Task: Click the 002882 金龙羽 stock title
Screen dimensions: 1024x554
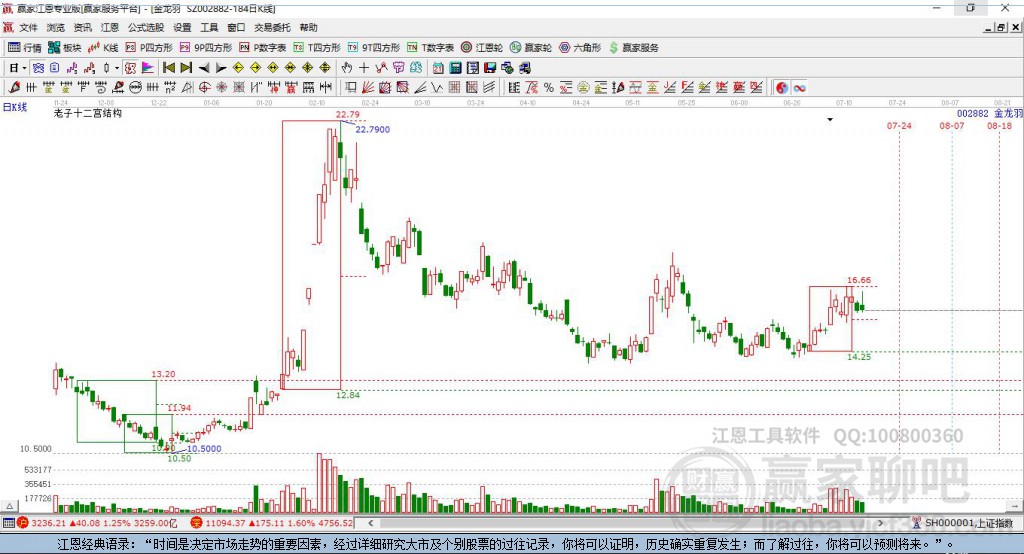Action: (x=989, y=113)
